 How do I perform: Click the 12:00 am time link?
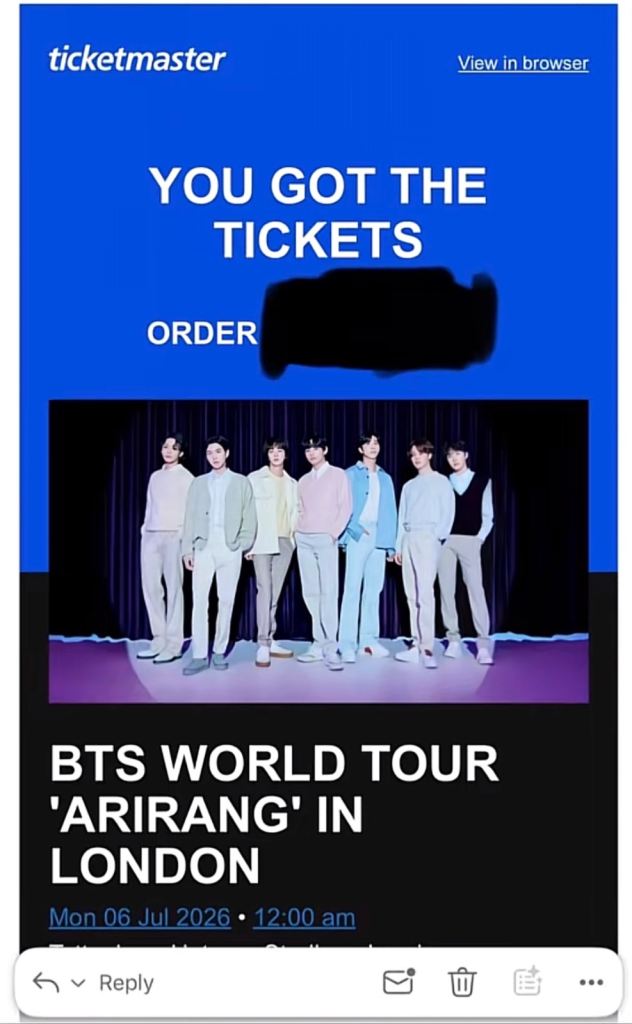click(304, 917)
